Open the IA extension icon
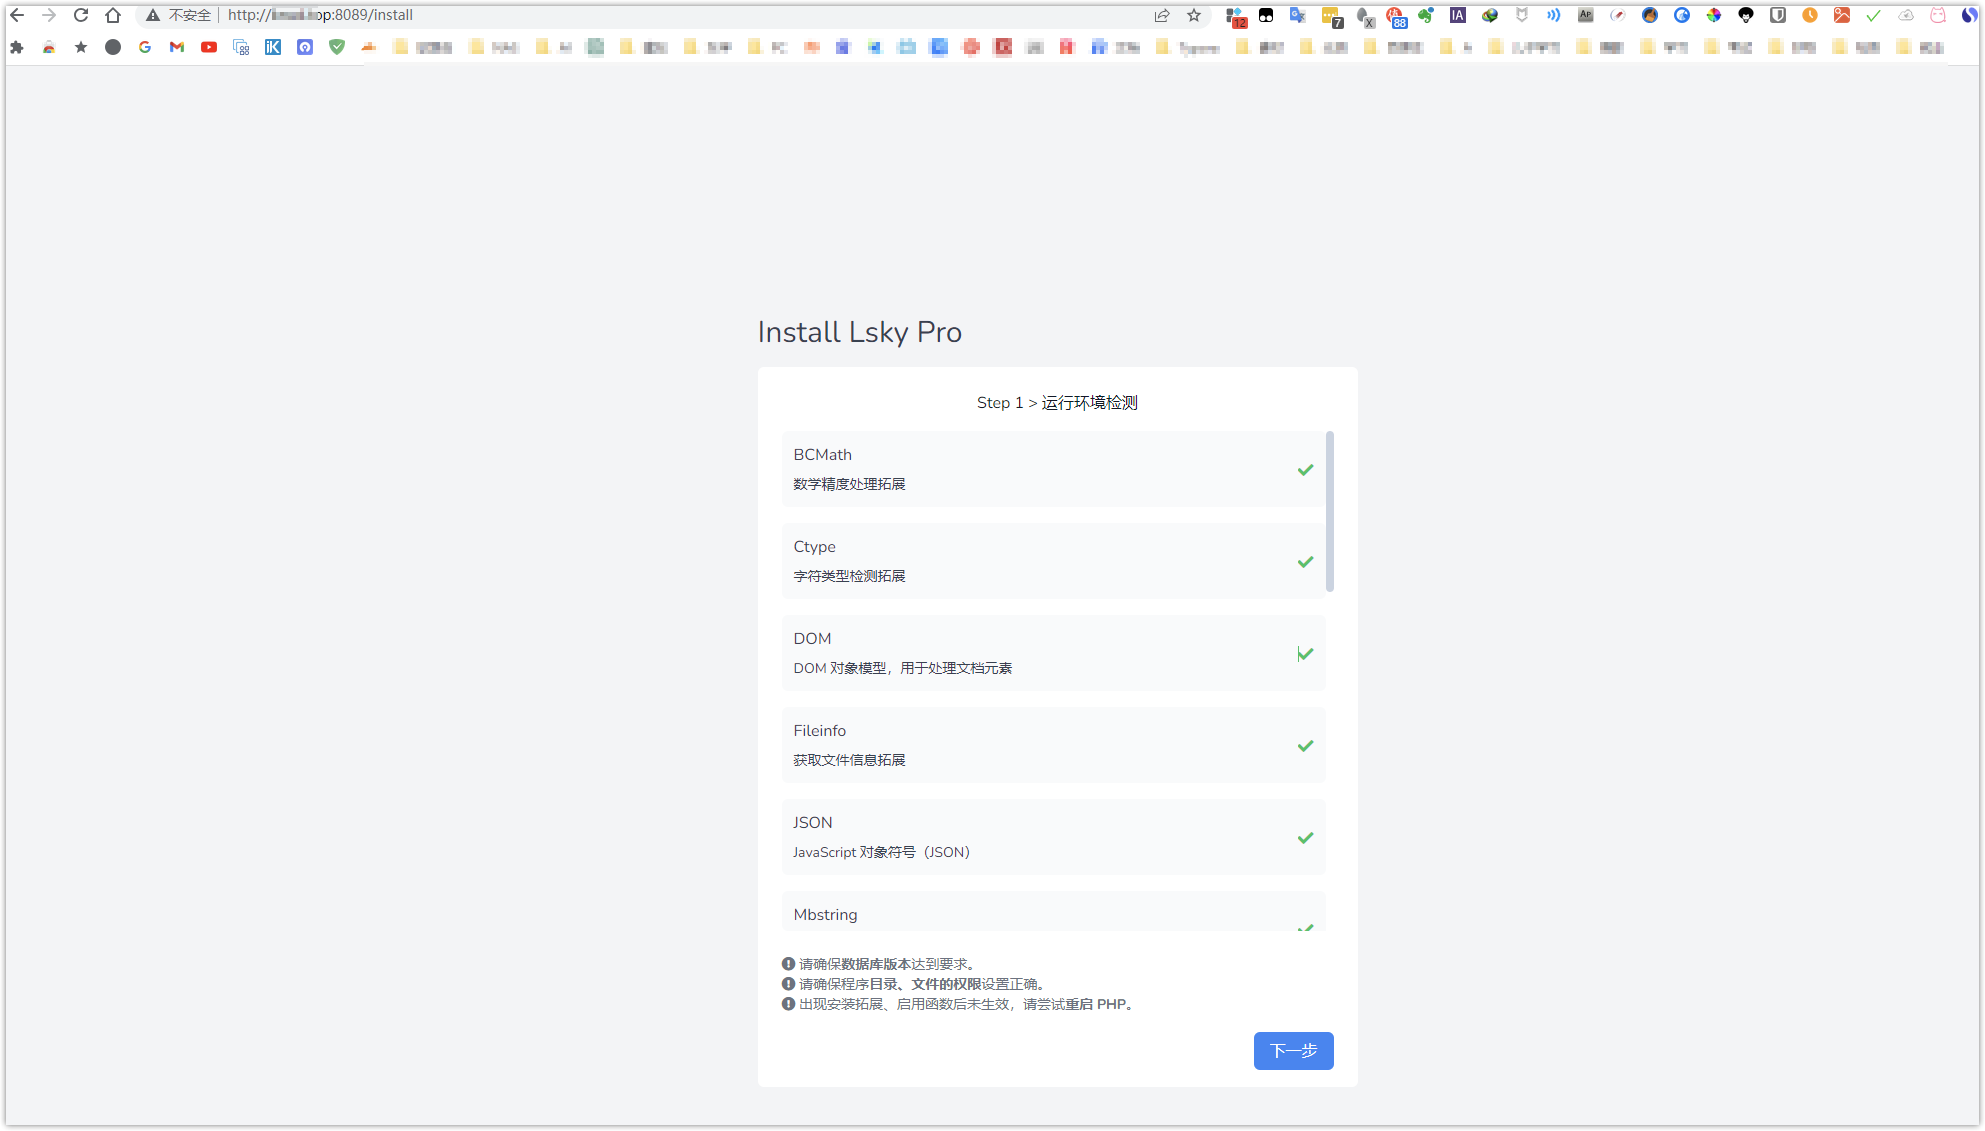Screen dimensions: 1985x1131 [1458, 15]
